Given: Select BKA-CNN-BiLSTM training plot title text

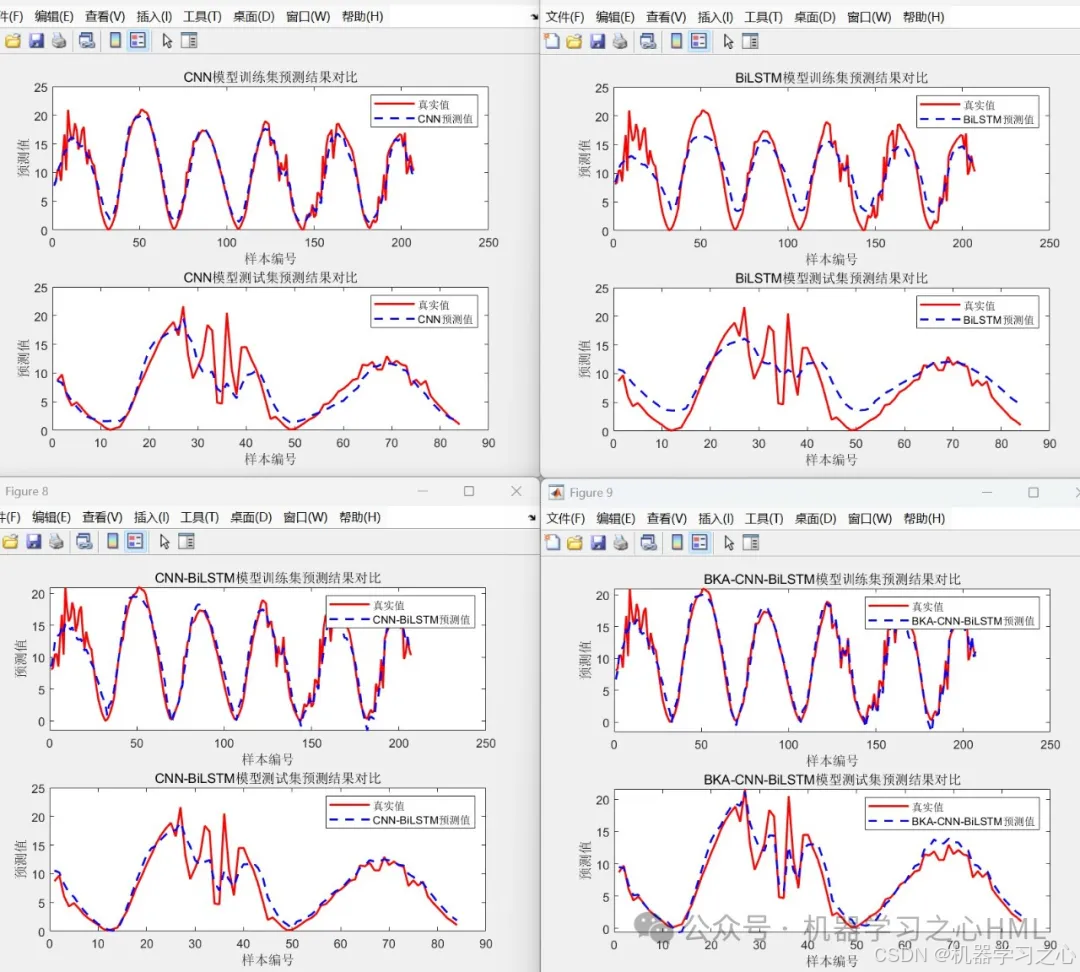Looking at the screenshot, I should pyautogui.click(x=832, y=579).
